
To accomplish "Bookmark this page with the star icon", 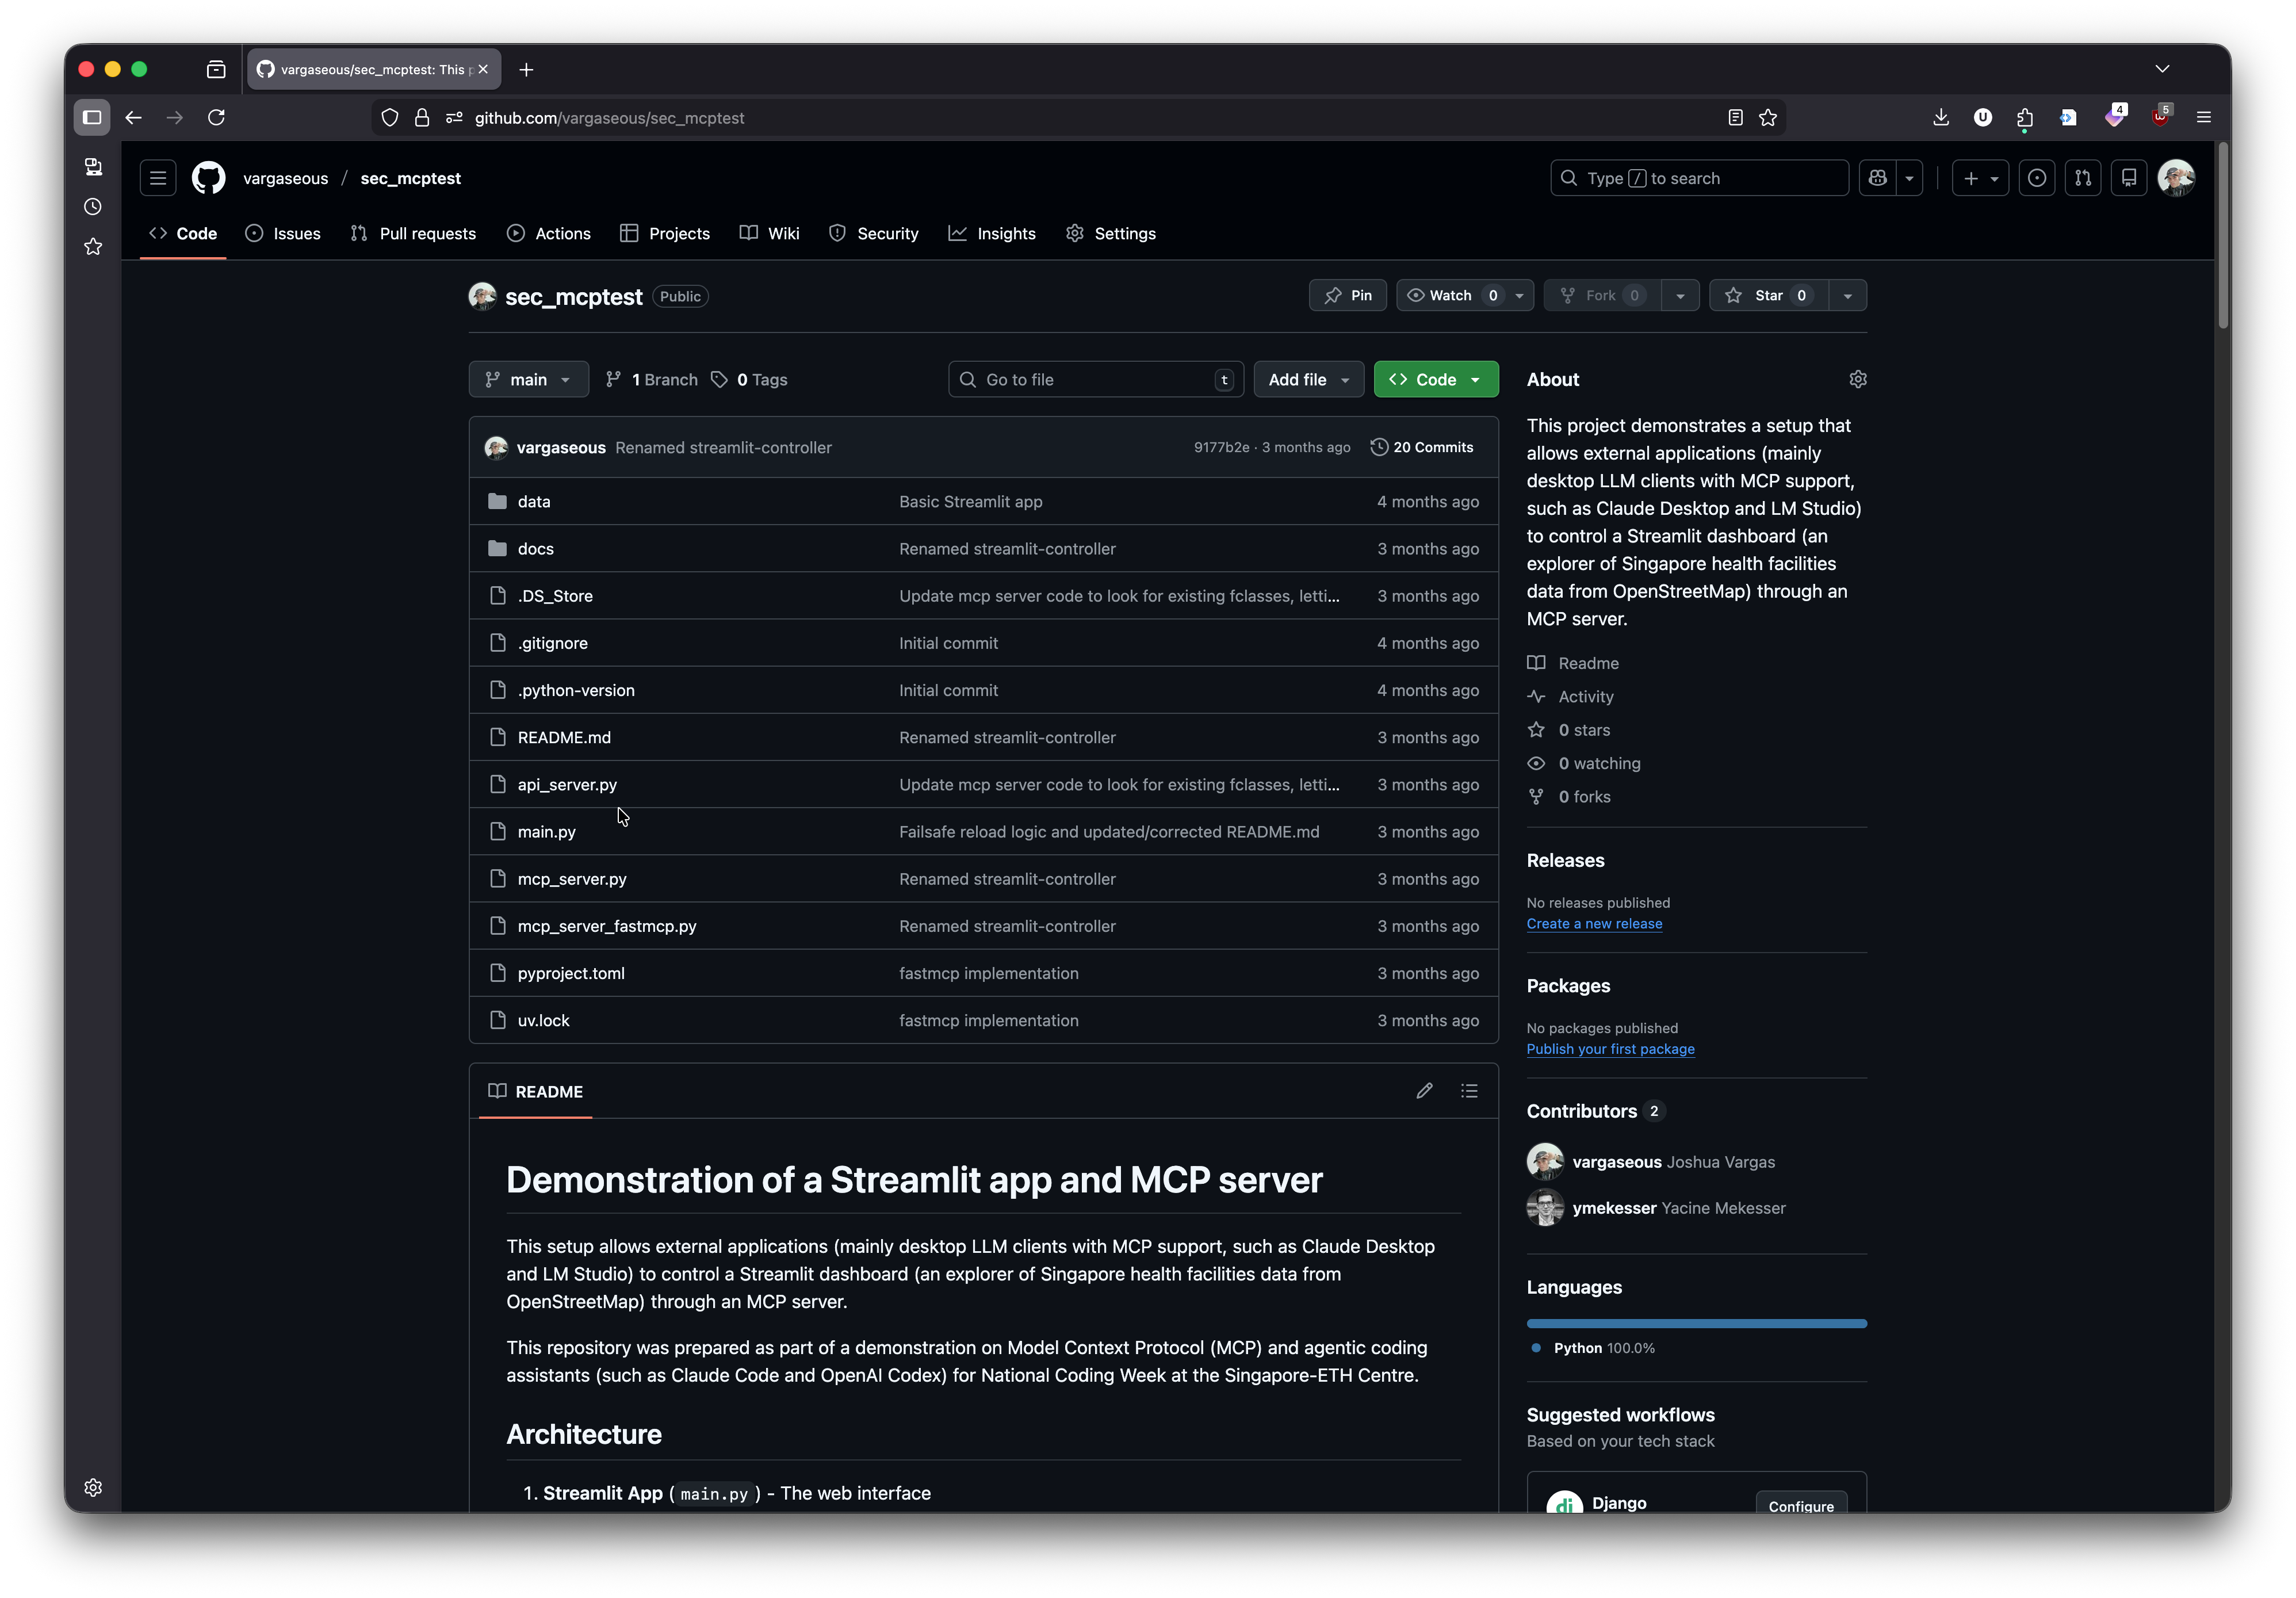I will (1768, 118).
